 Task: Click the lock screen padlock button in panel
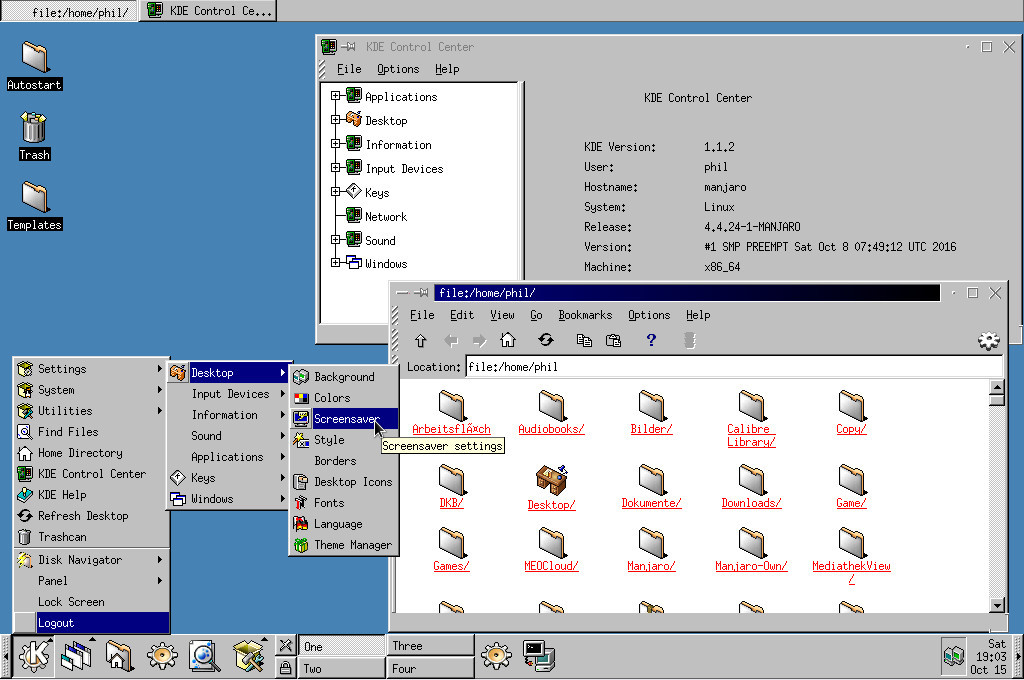tap(285, 668)
